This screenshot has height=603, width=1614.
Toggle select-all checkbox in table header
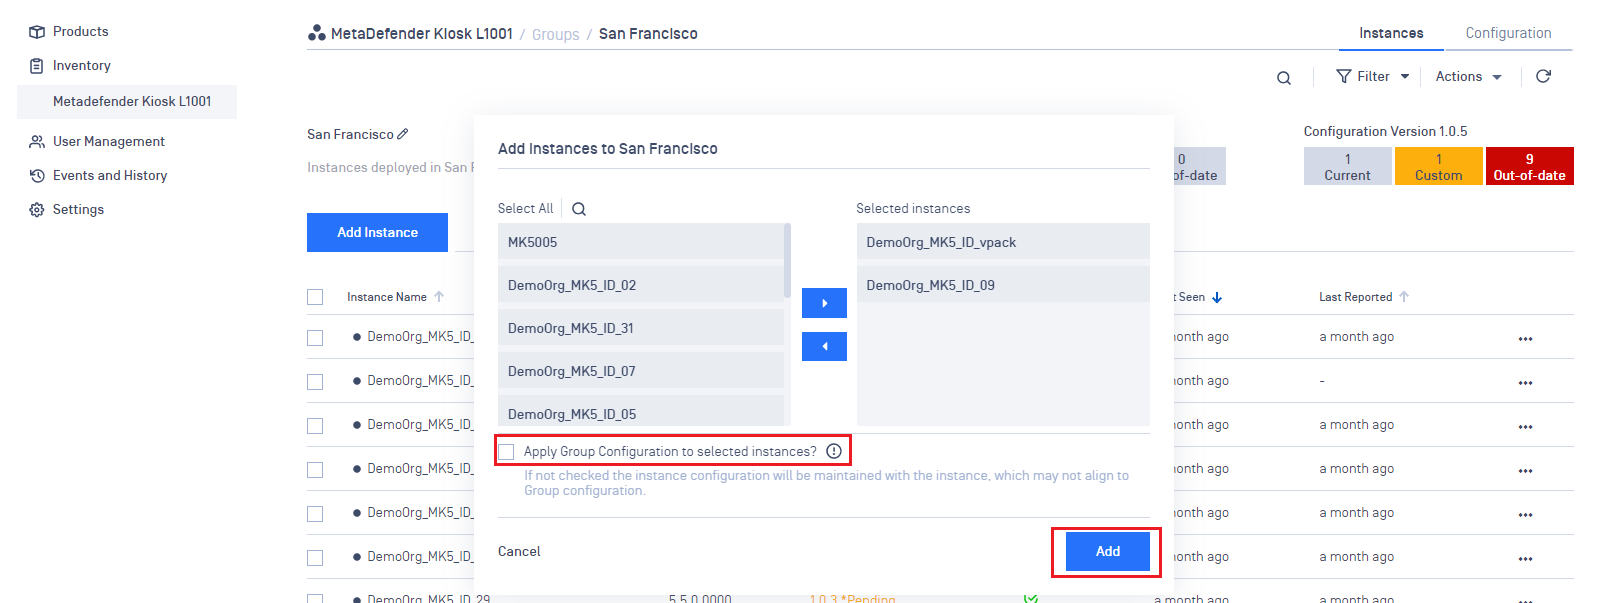[x=315, y=297]
